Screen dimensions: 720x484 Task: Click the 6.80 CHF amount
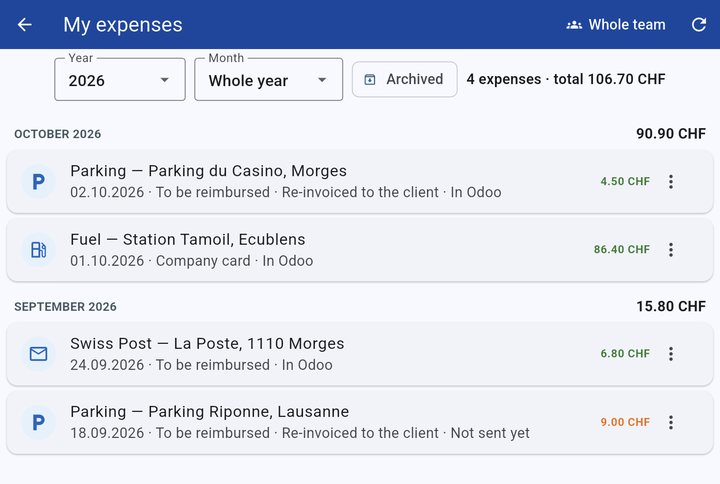(625, 354)
